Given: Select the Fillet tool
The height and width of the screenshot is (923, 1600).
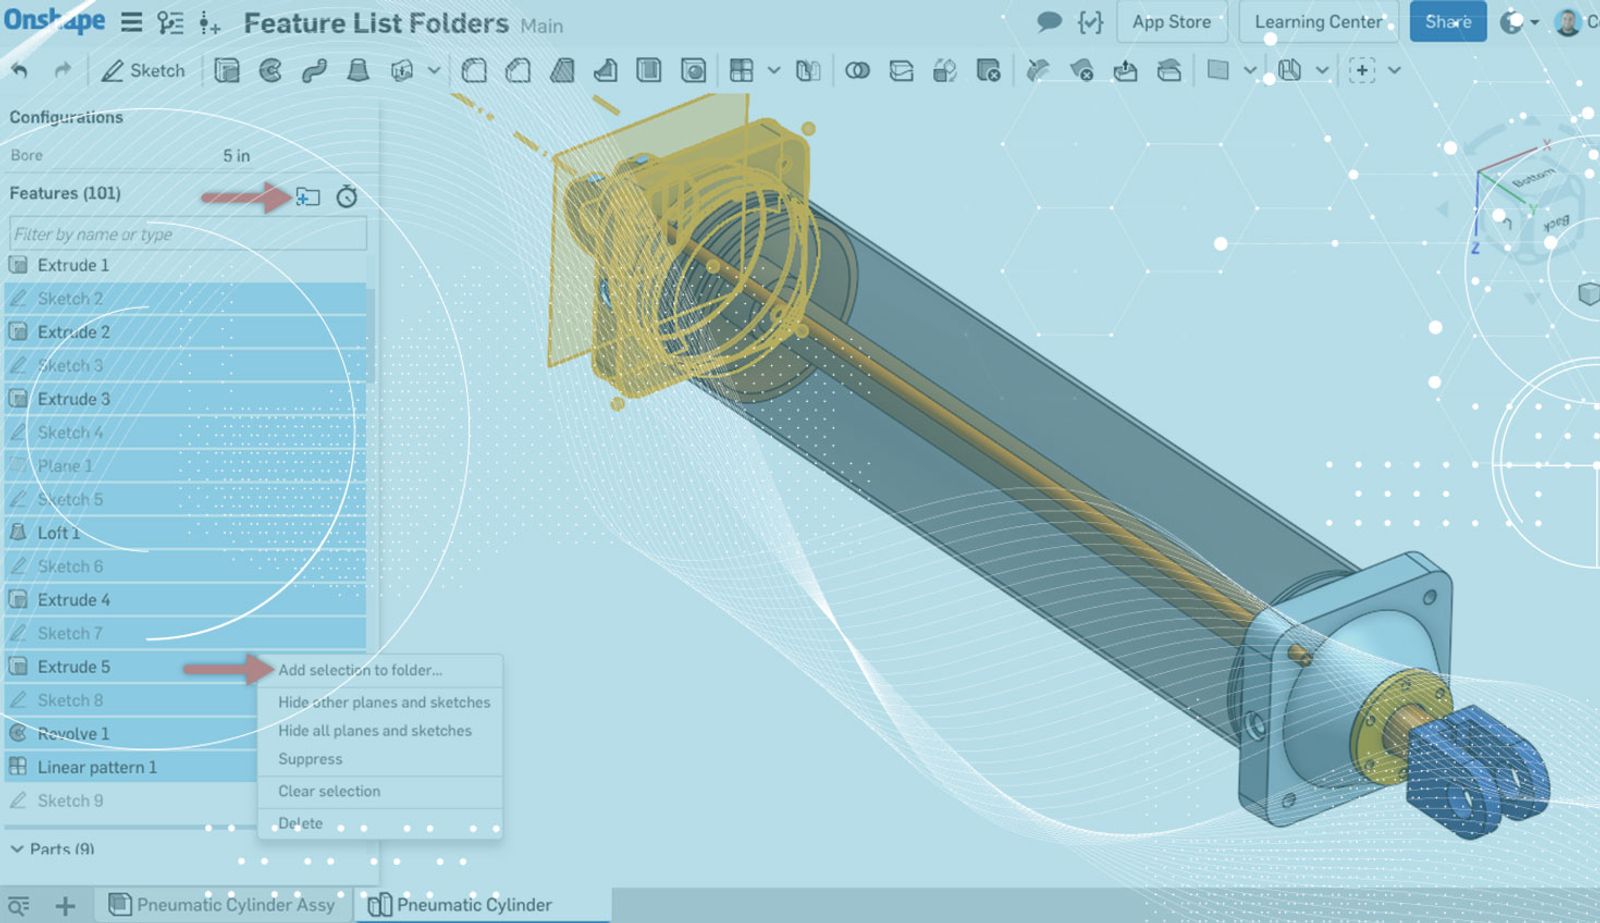Looking at the screenshot, I should tap(474, 70).
